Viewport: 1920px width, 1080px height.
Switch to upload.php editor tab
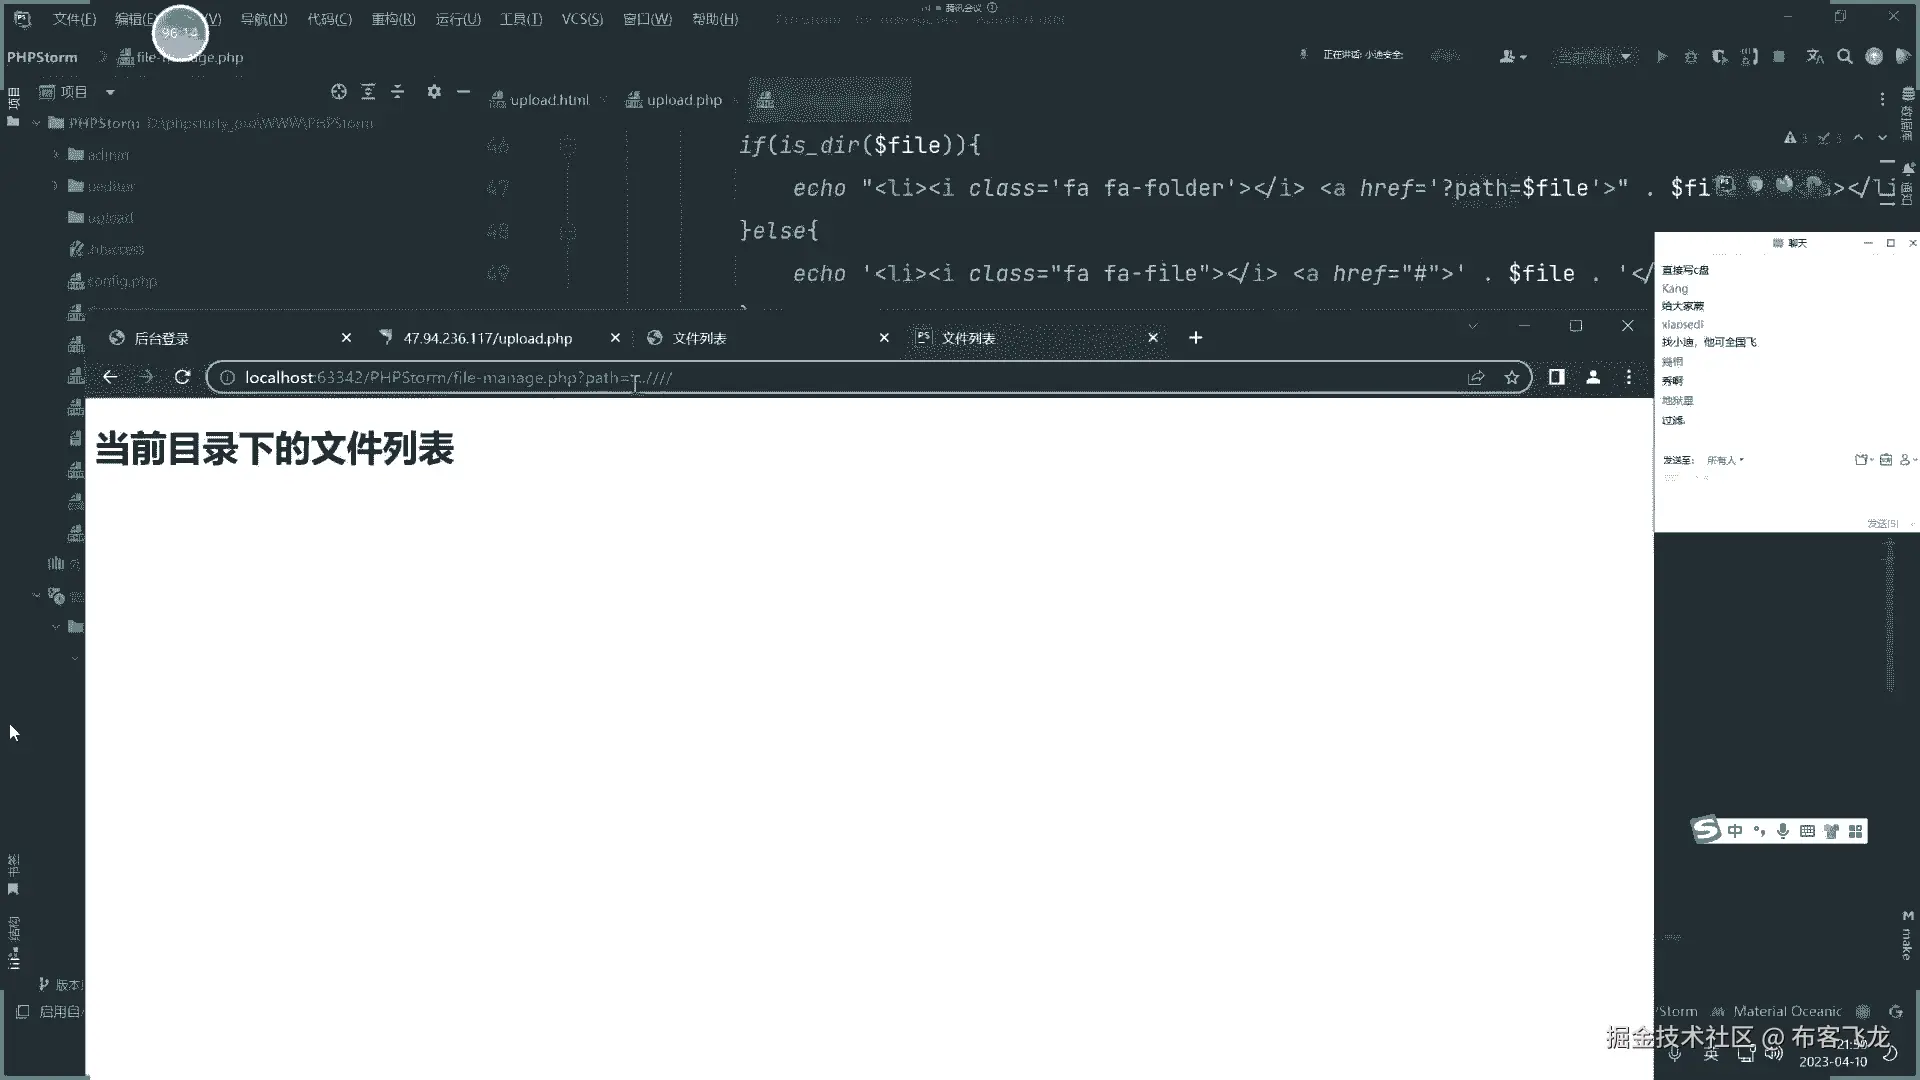[x=683, y=100]
